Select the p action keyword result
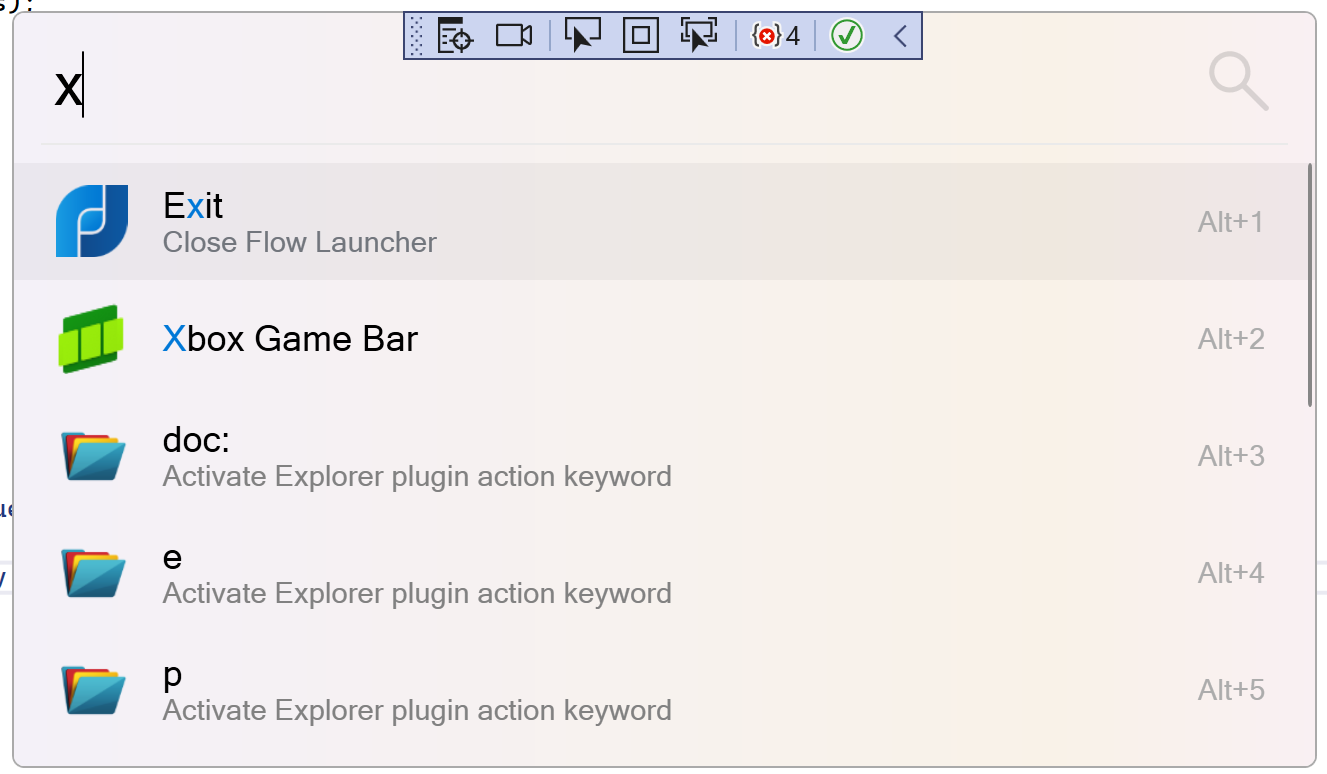Screen dimensions: 1327x774 [662, 690]
